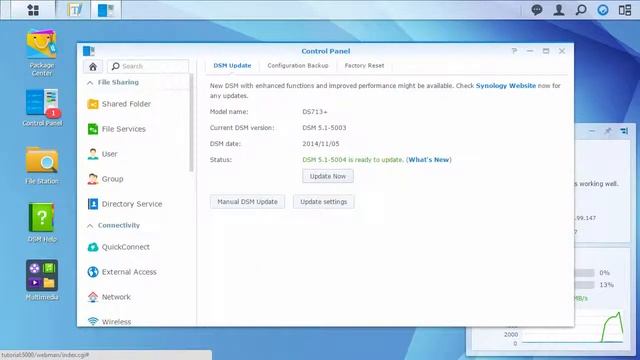The height and width of the screenshot is (360, 640).
Task: Open the Control Panel help question mark
Action: 514,51
